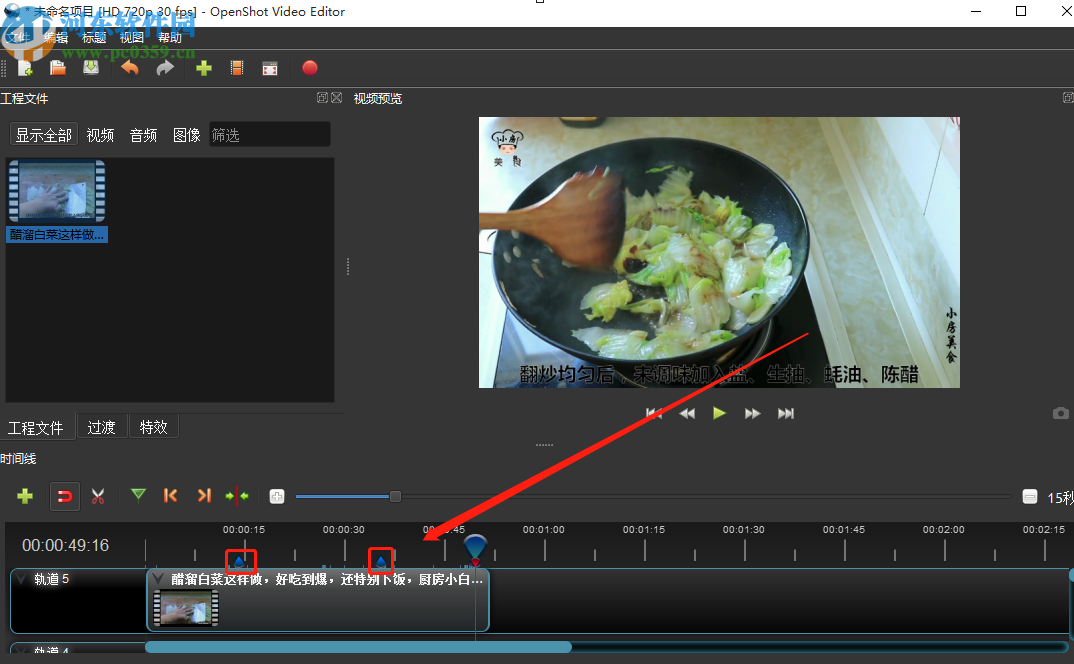
Task: Import files with green plus in the top toolbar
Action: [x=203, y=68]
